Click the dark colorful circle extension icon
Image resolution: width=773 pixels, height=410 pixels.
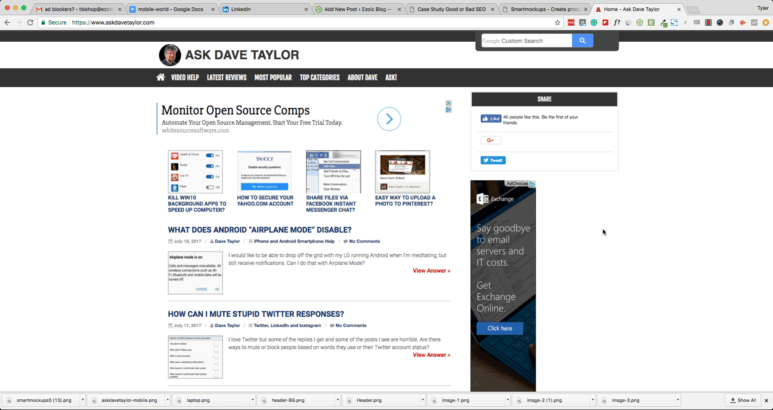(x=720, y=23)
